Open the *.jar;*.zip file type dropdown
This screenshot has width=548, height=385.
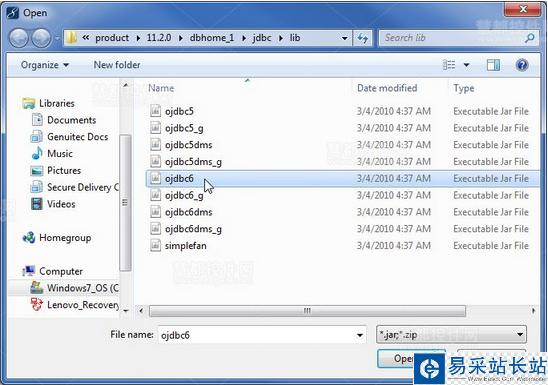tap(451, 335)
